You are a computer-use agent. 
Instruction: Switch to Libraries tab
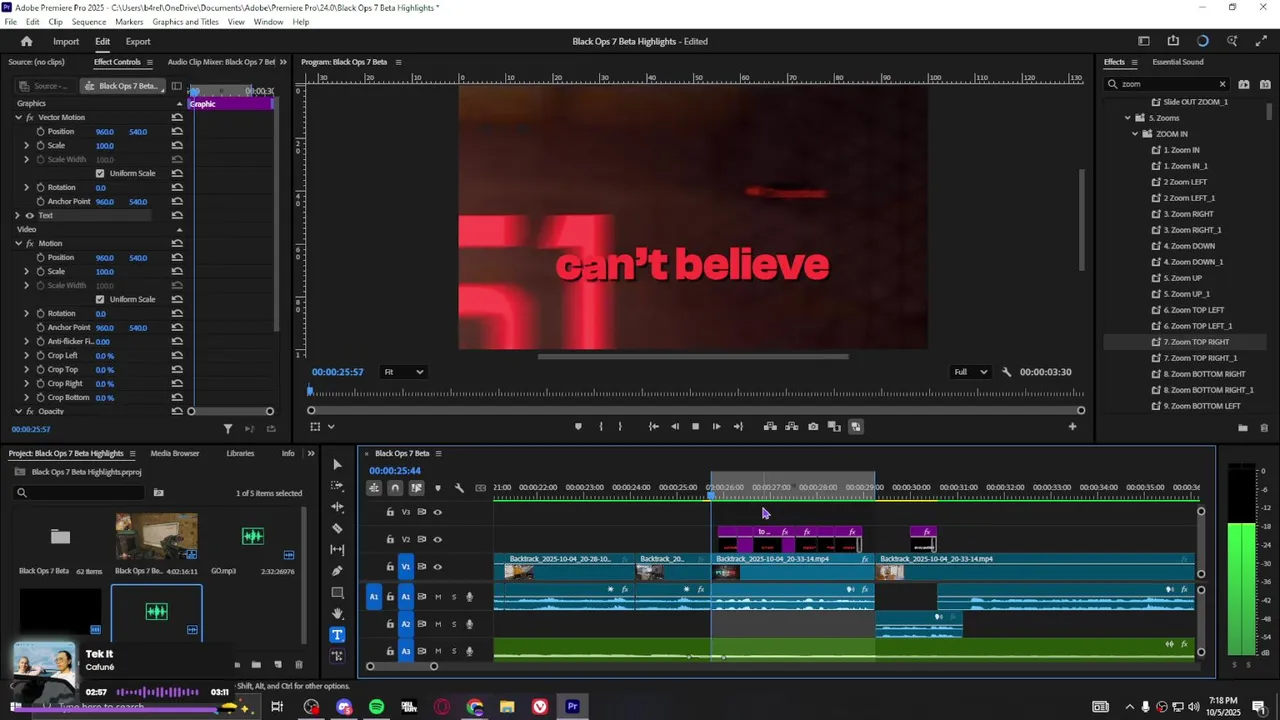point(240,453)
